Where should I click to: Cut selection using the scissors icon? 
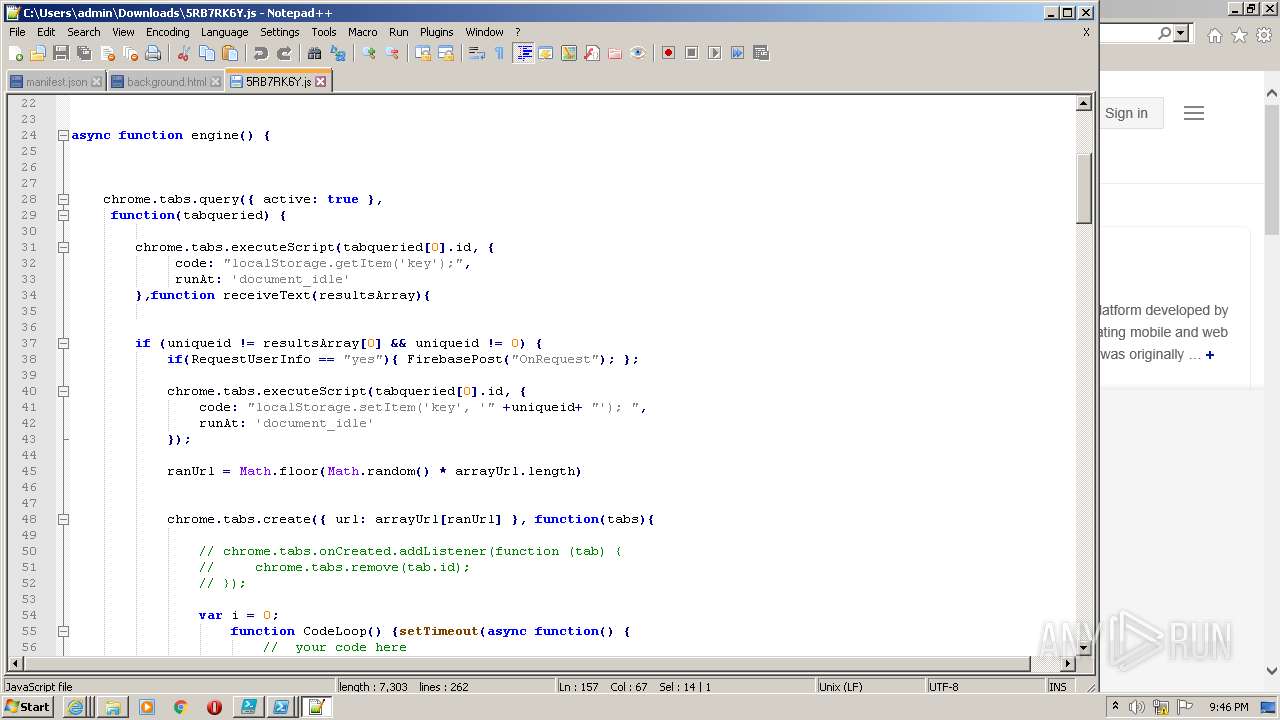click(x=184, y=53)
